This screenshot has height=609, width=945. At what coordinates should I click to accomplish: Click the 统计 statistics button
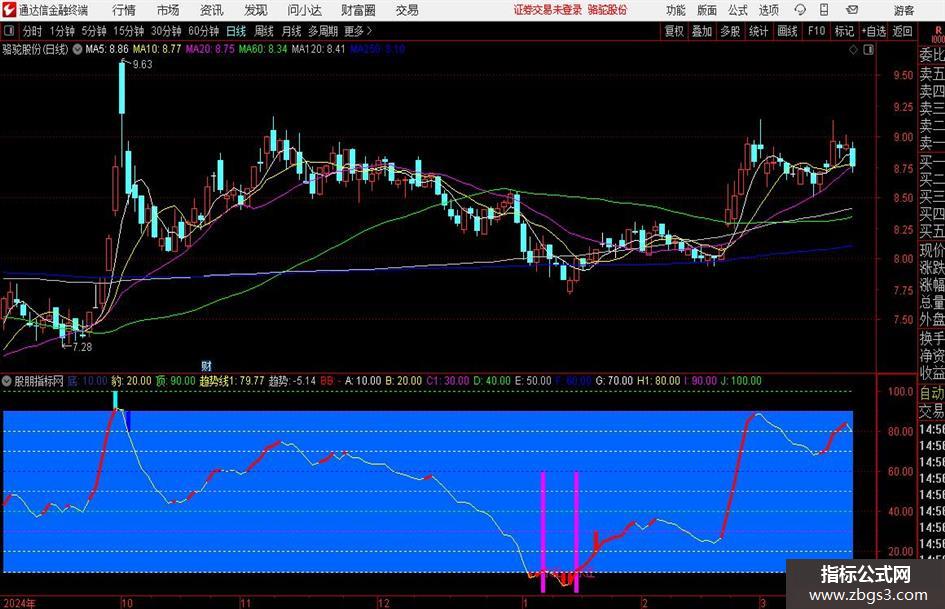pyautogui.click(x=758, y=31)
